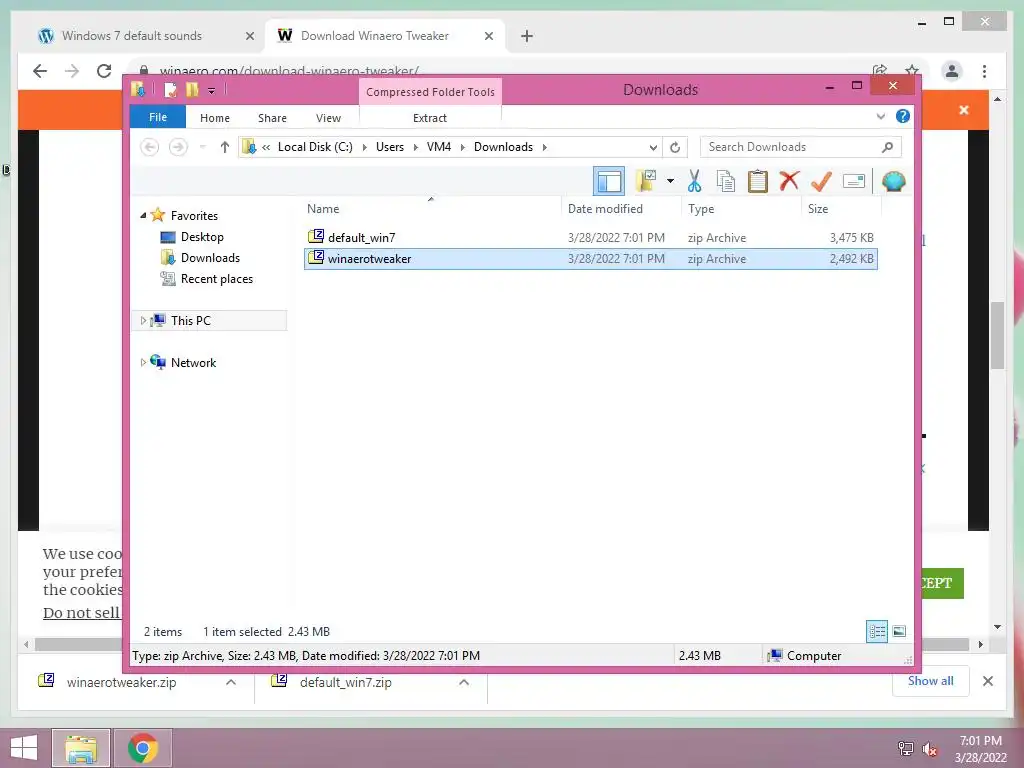Screen dimensions: 1024x768
Task: Open the address bar history dropdown
Action: pos(652,148)
